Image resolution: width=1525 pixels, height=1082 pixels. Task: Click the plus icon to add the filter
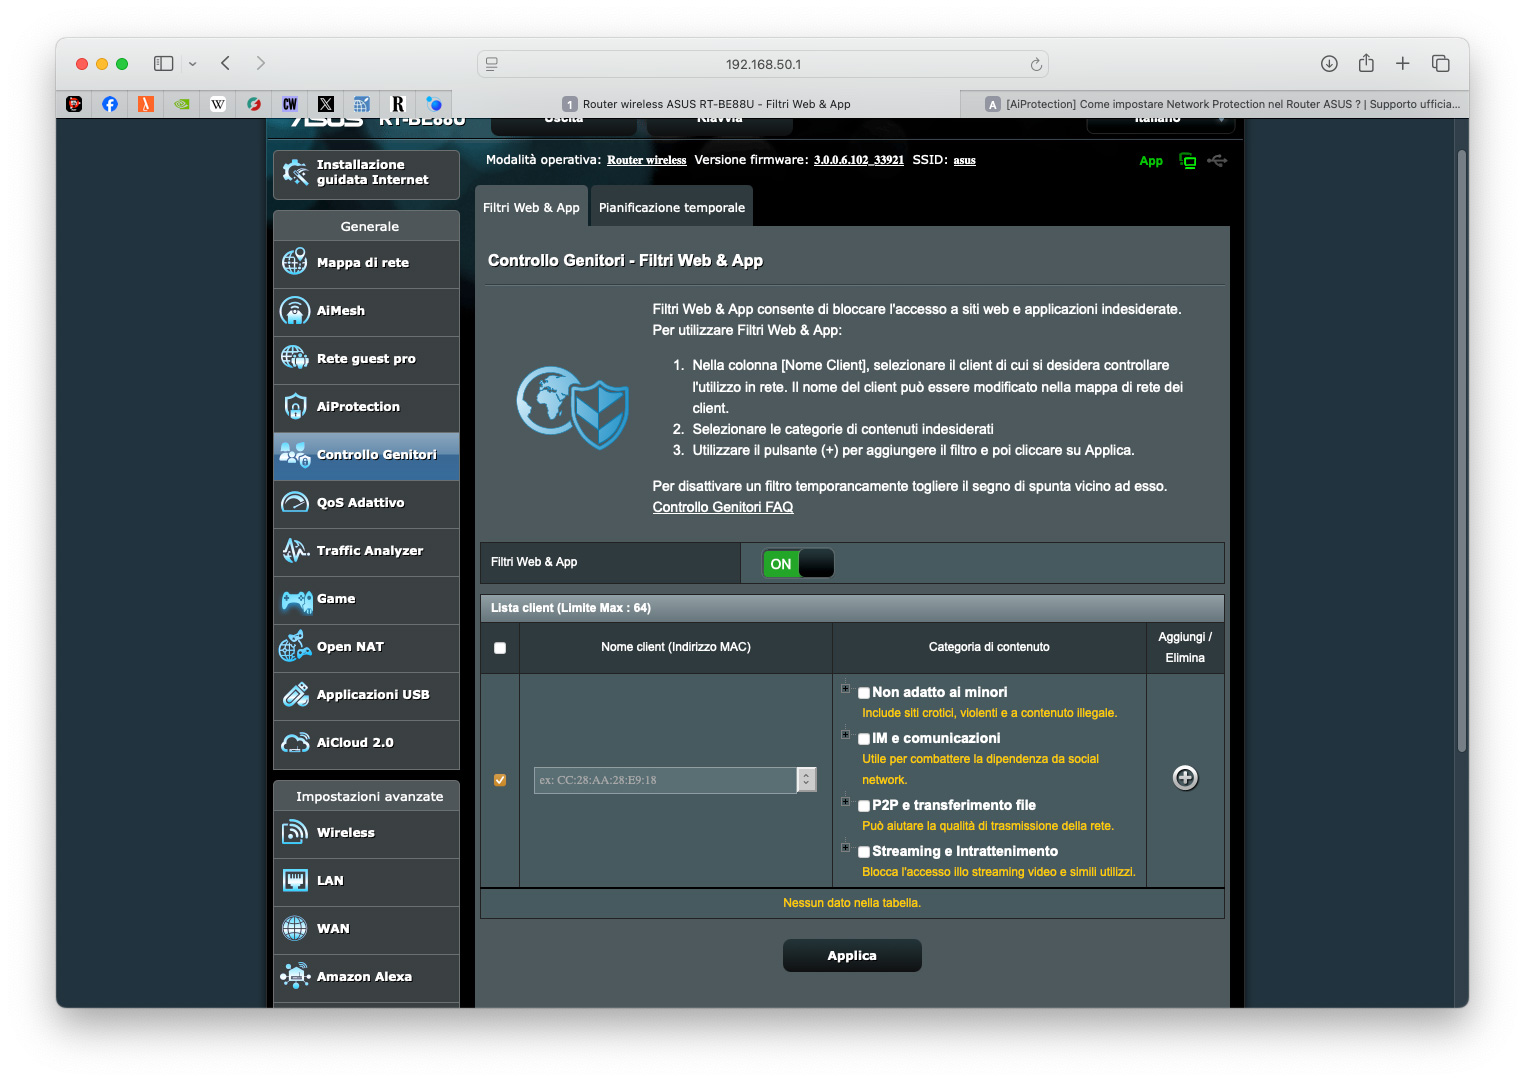[1185, 778]
